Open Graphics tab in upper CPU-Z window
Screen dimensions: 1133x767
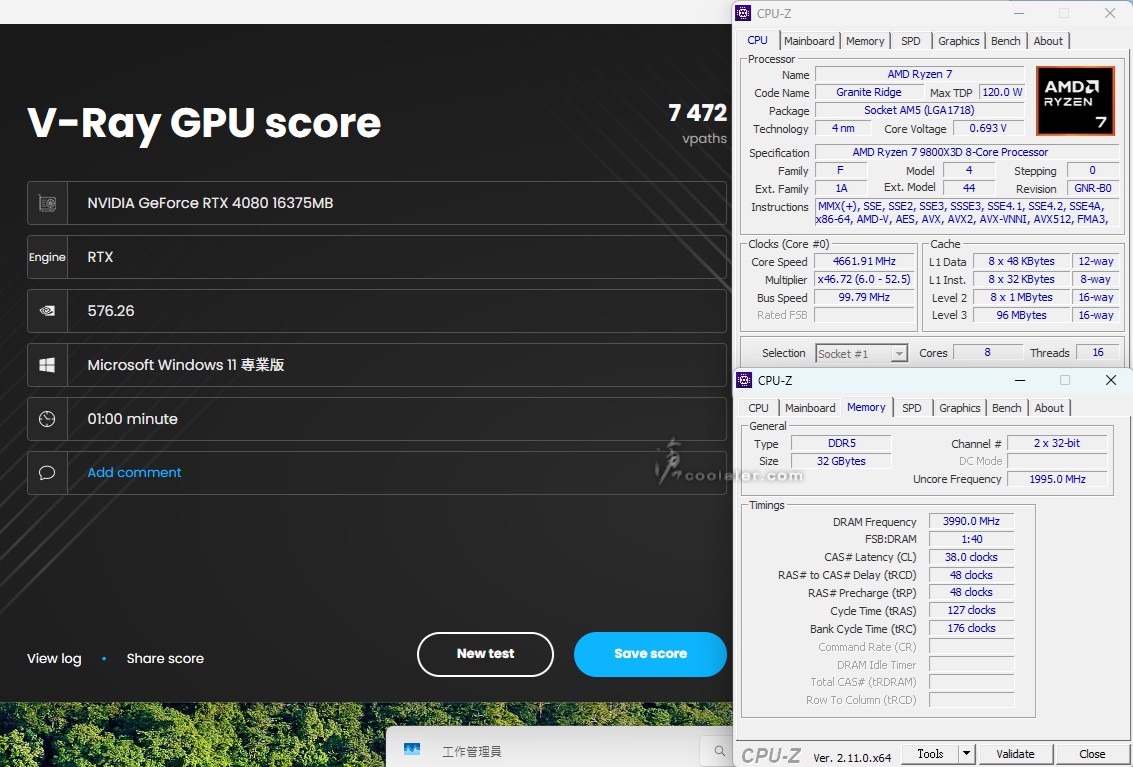[959, 41]
